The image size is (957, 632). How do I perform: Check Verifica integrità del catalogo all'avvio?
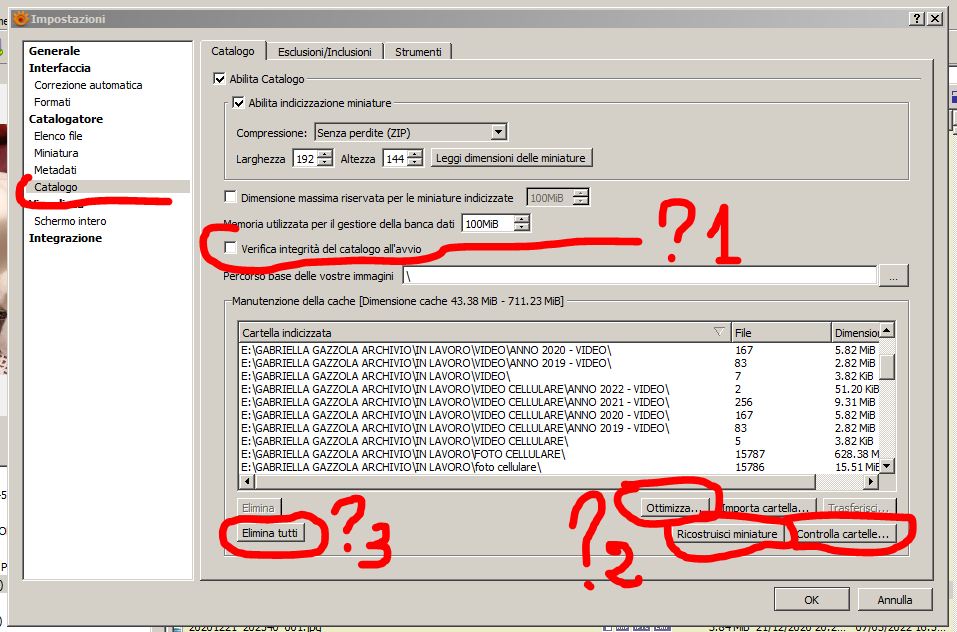(230, 248)
